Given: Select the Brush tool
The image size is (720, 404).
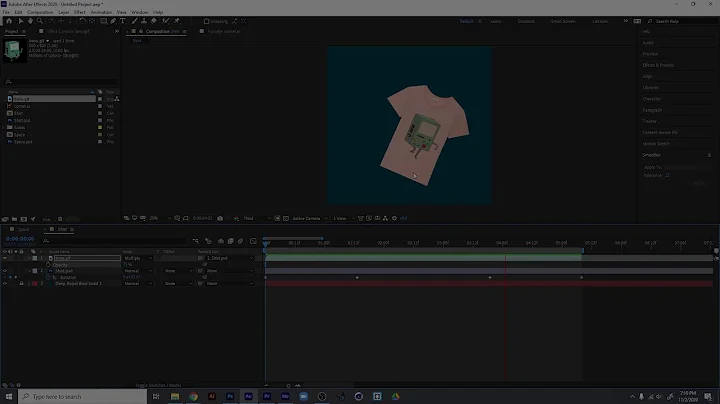Looking at the screenshot, I should pyautogui.click(x=135, y=21).
